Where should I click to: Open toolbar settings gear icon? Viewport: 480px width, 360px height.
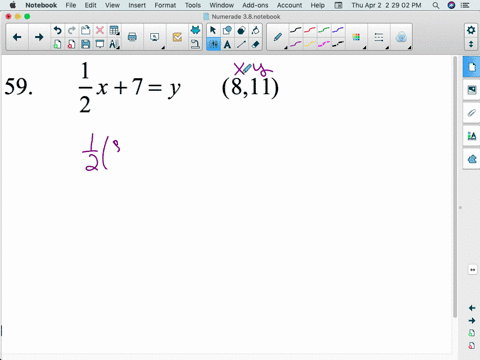(x=471, y=30)
